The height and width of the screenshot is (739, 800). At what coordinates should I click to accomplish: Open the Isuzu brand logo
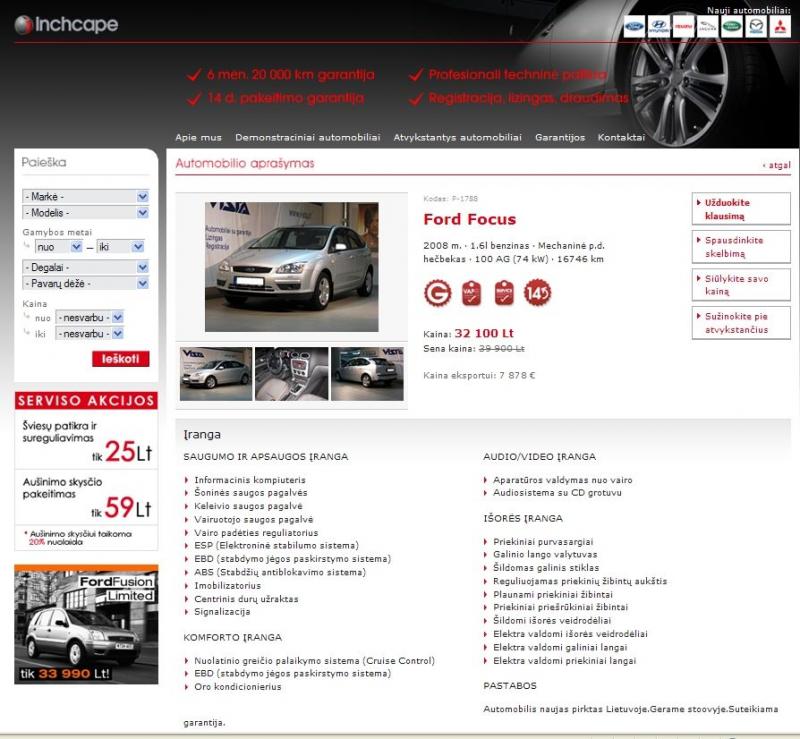[x=683, y=26]
